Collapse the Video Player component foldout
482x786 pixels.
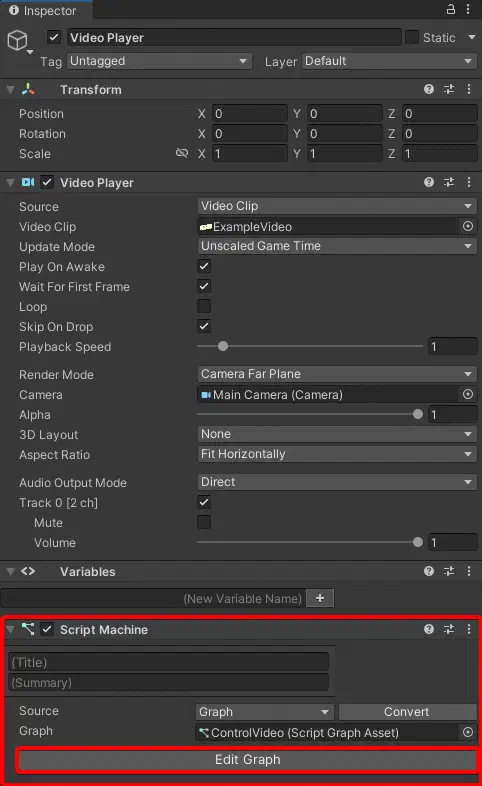(10, 183)
